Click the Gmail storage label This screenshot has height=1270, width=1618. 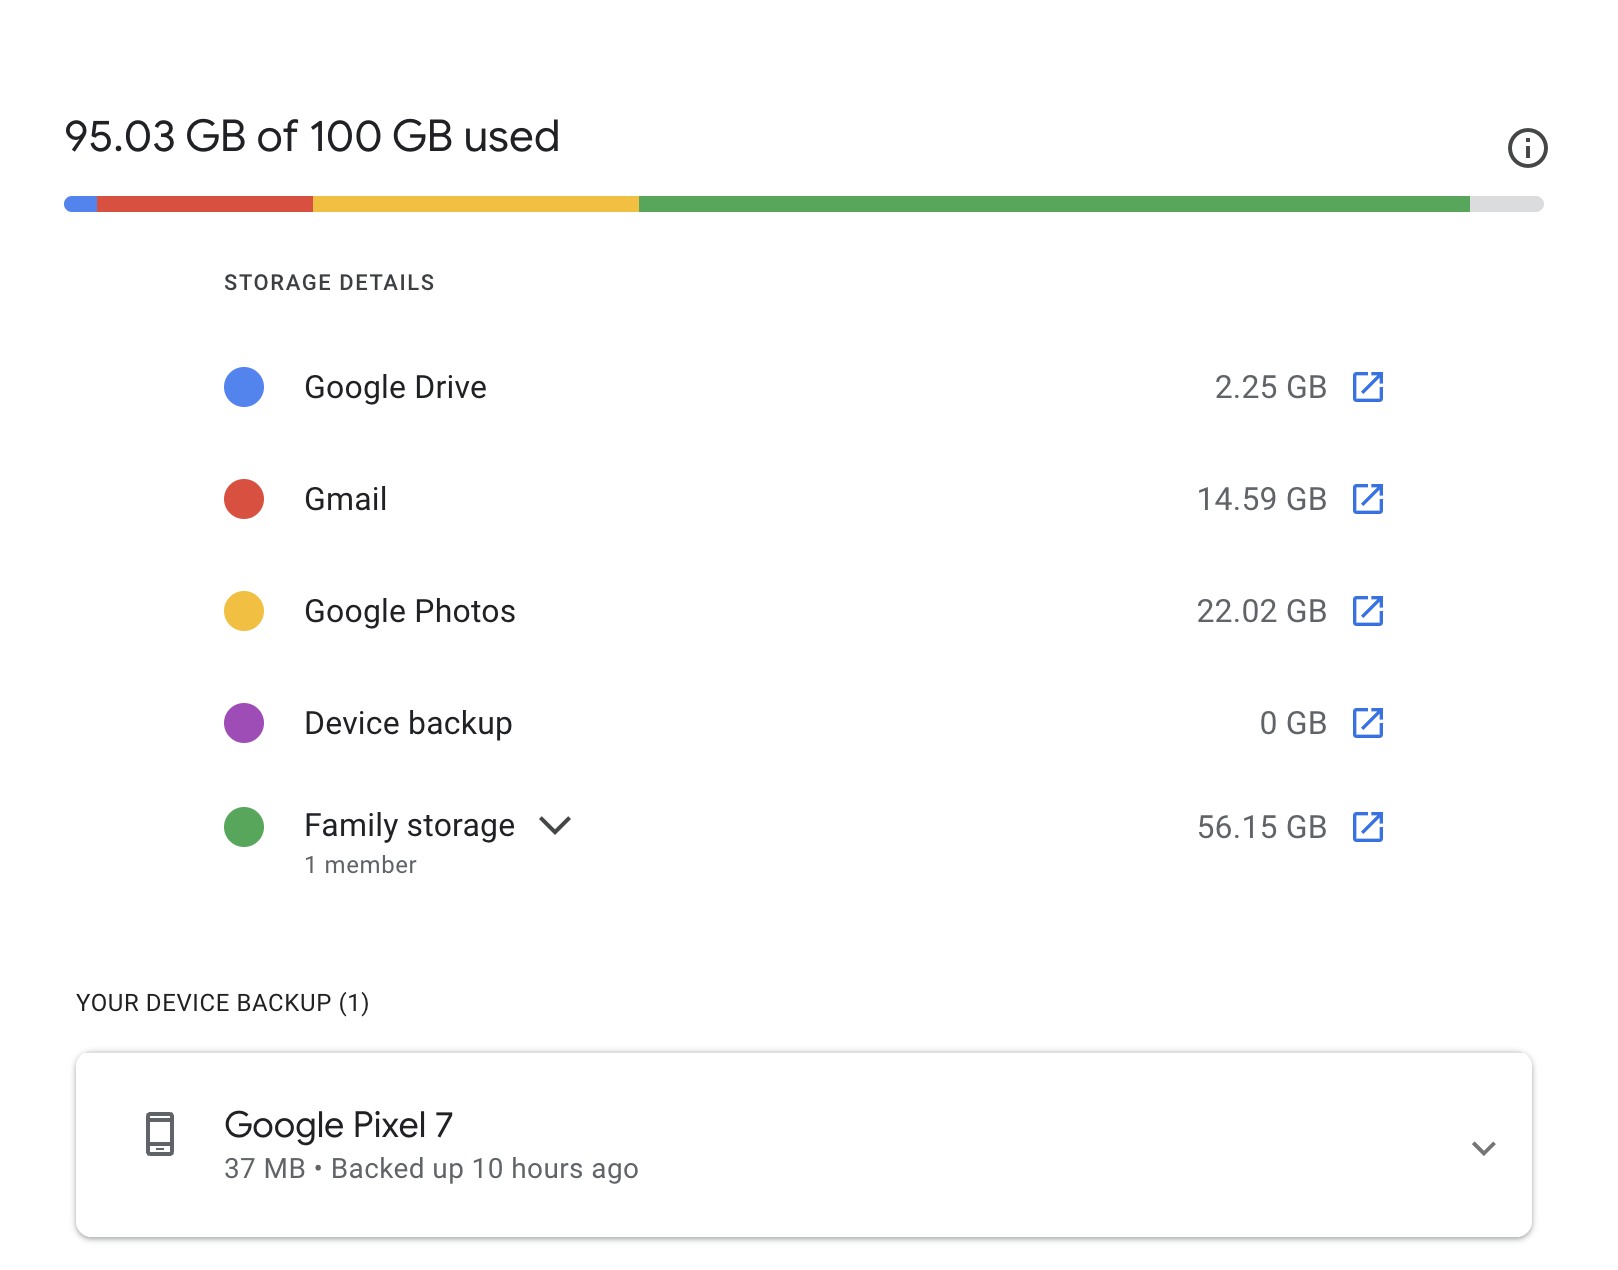pyautogui.click(x=345, y=499)
